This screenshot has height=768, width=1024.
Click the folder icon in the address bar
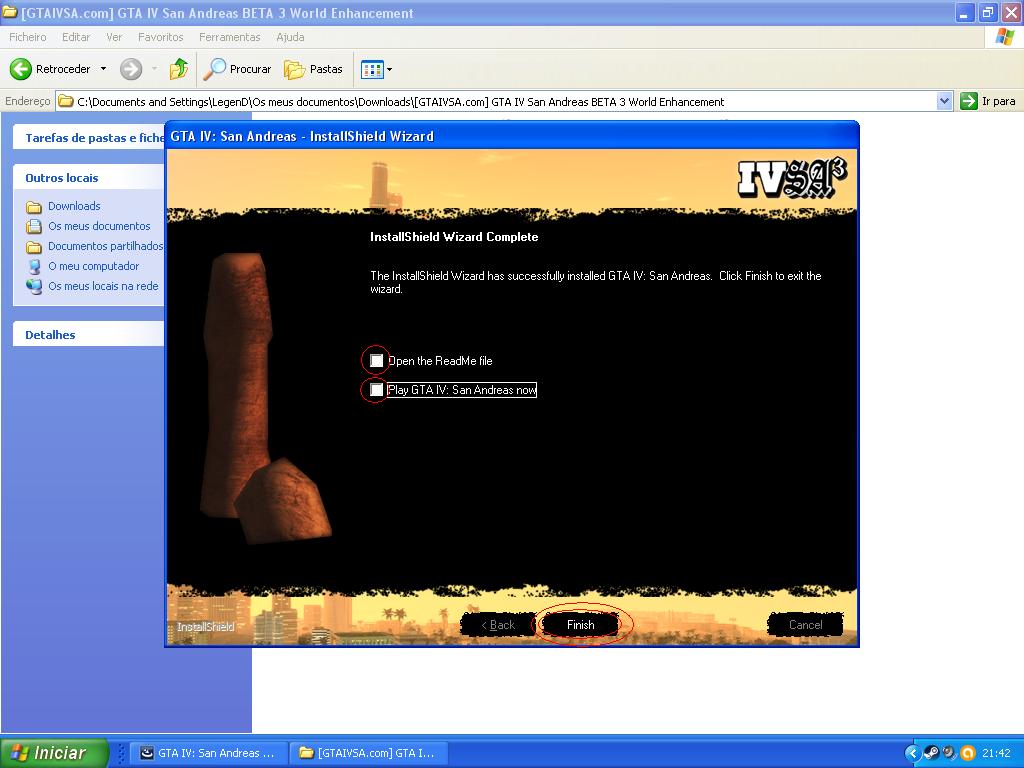coord(65,101)
